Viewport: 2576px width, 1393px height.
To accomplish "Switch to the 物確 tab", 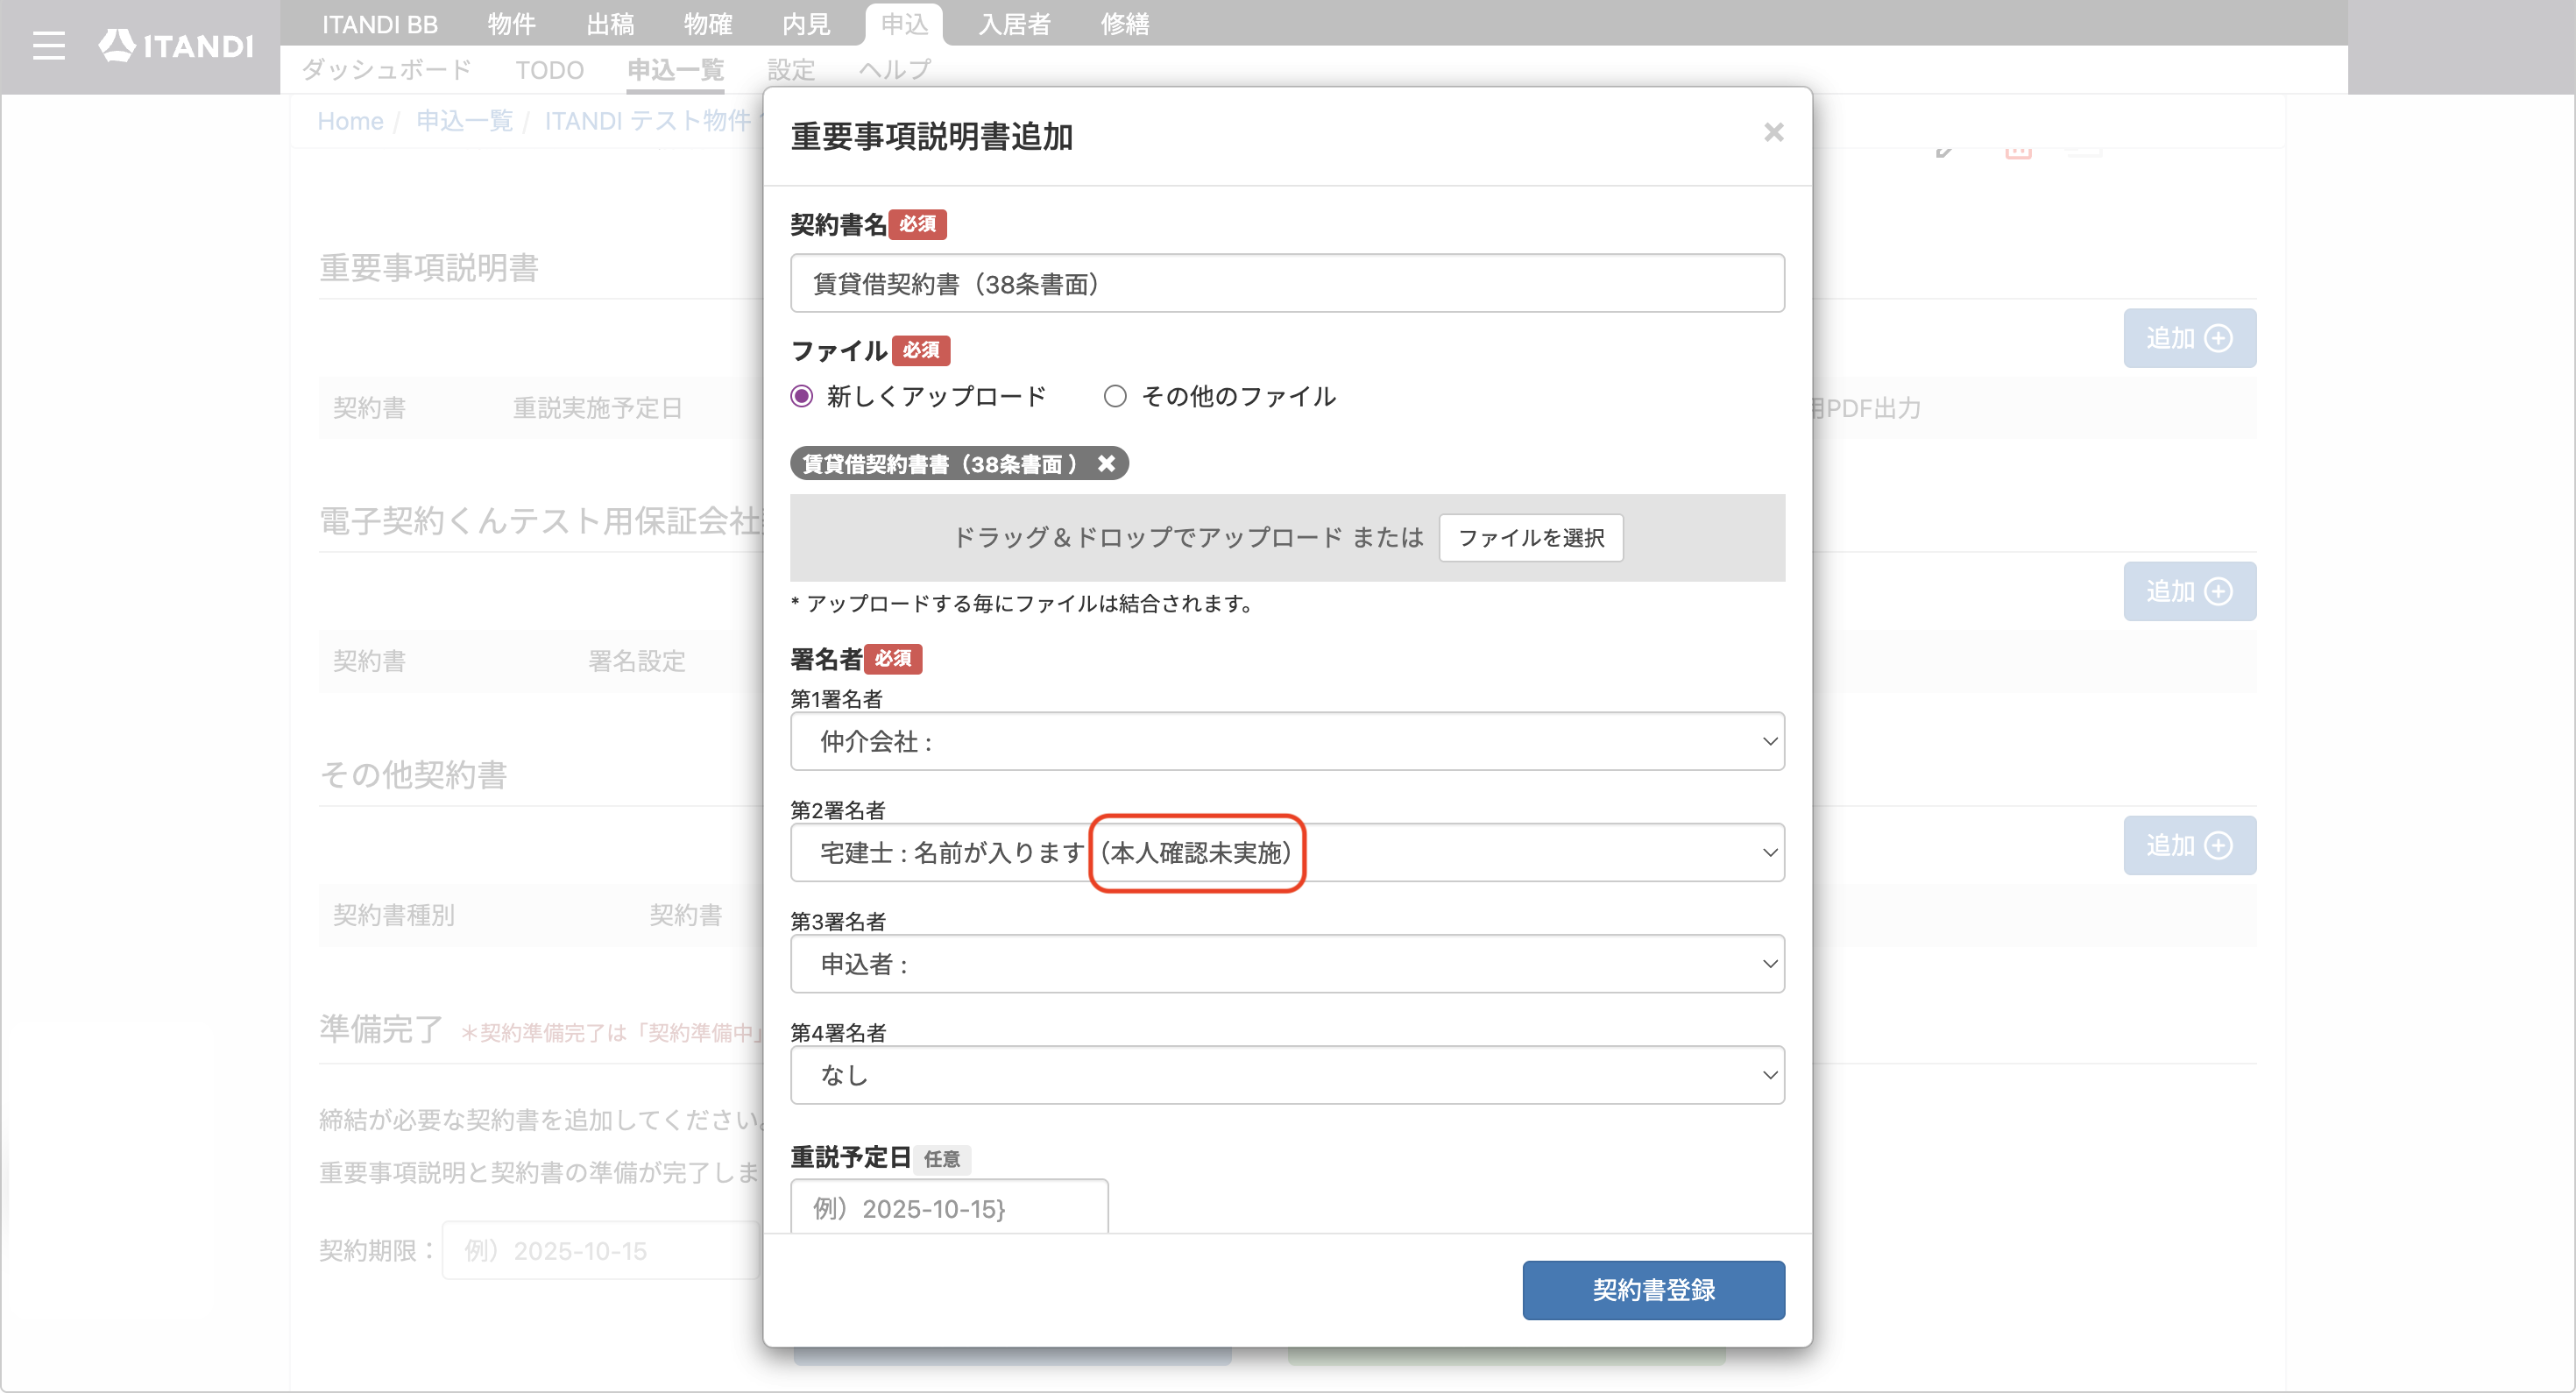I will coord(708,24).
